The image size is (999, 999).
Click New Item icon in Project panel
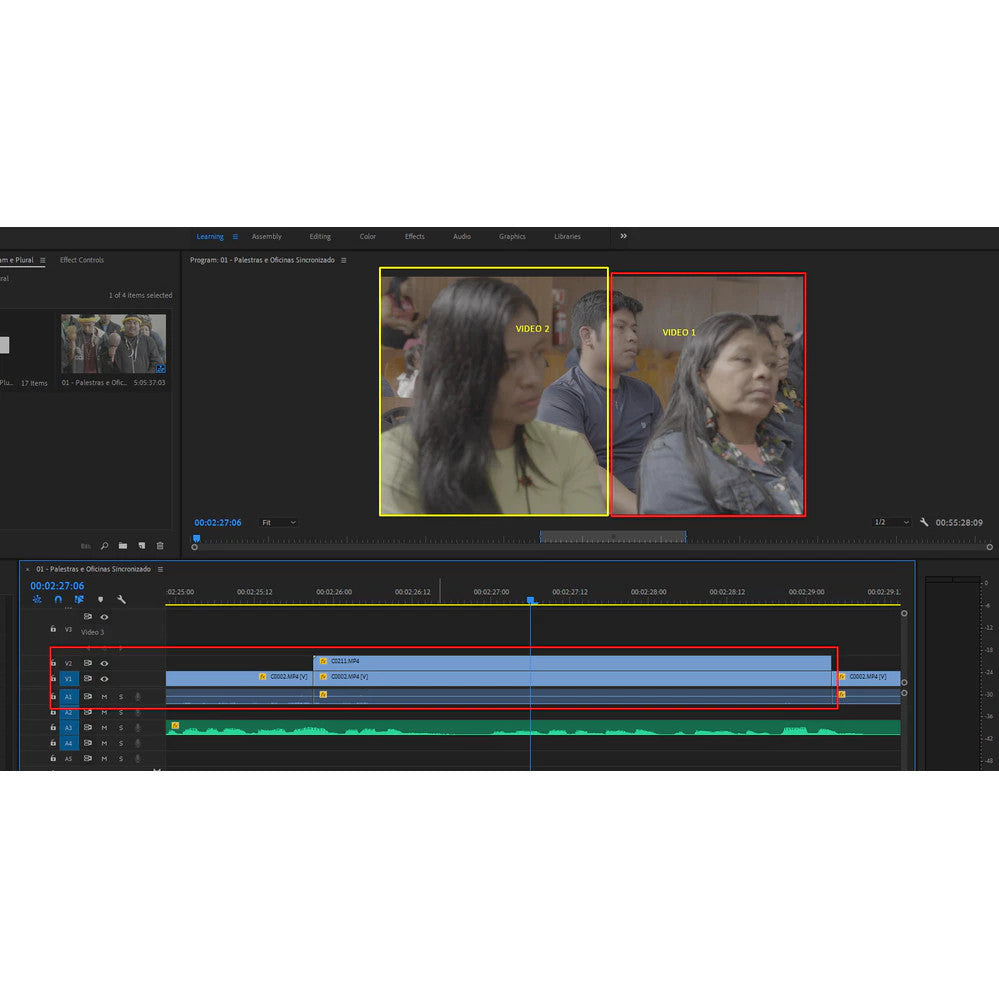141,546
